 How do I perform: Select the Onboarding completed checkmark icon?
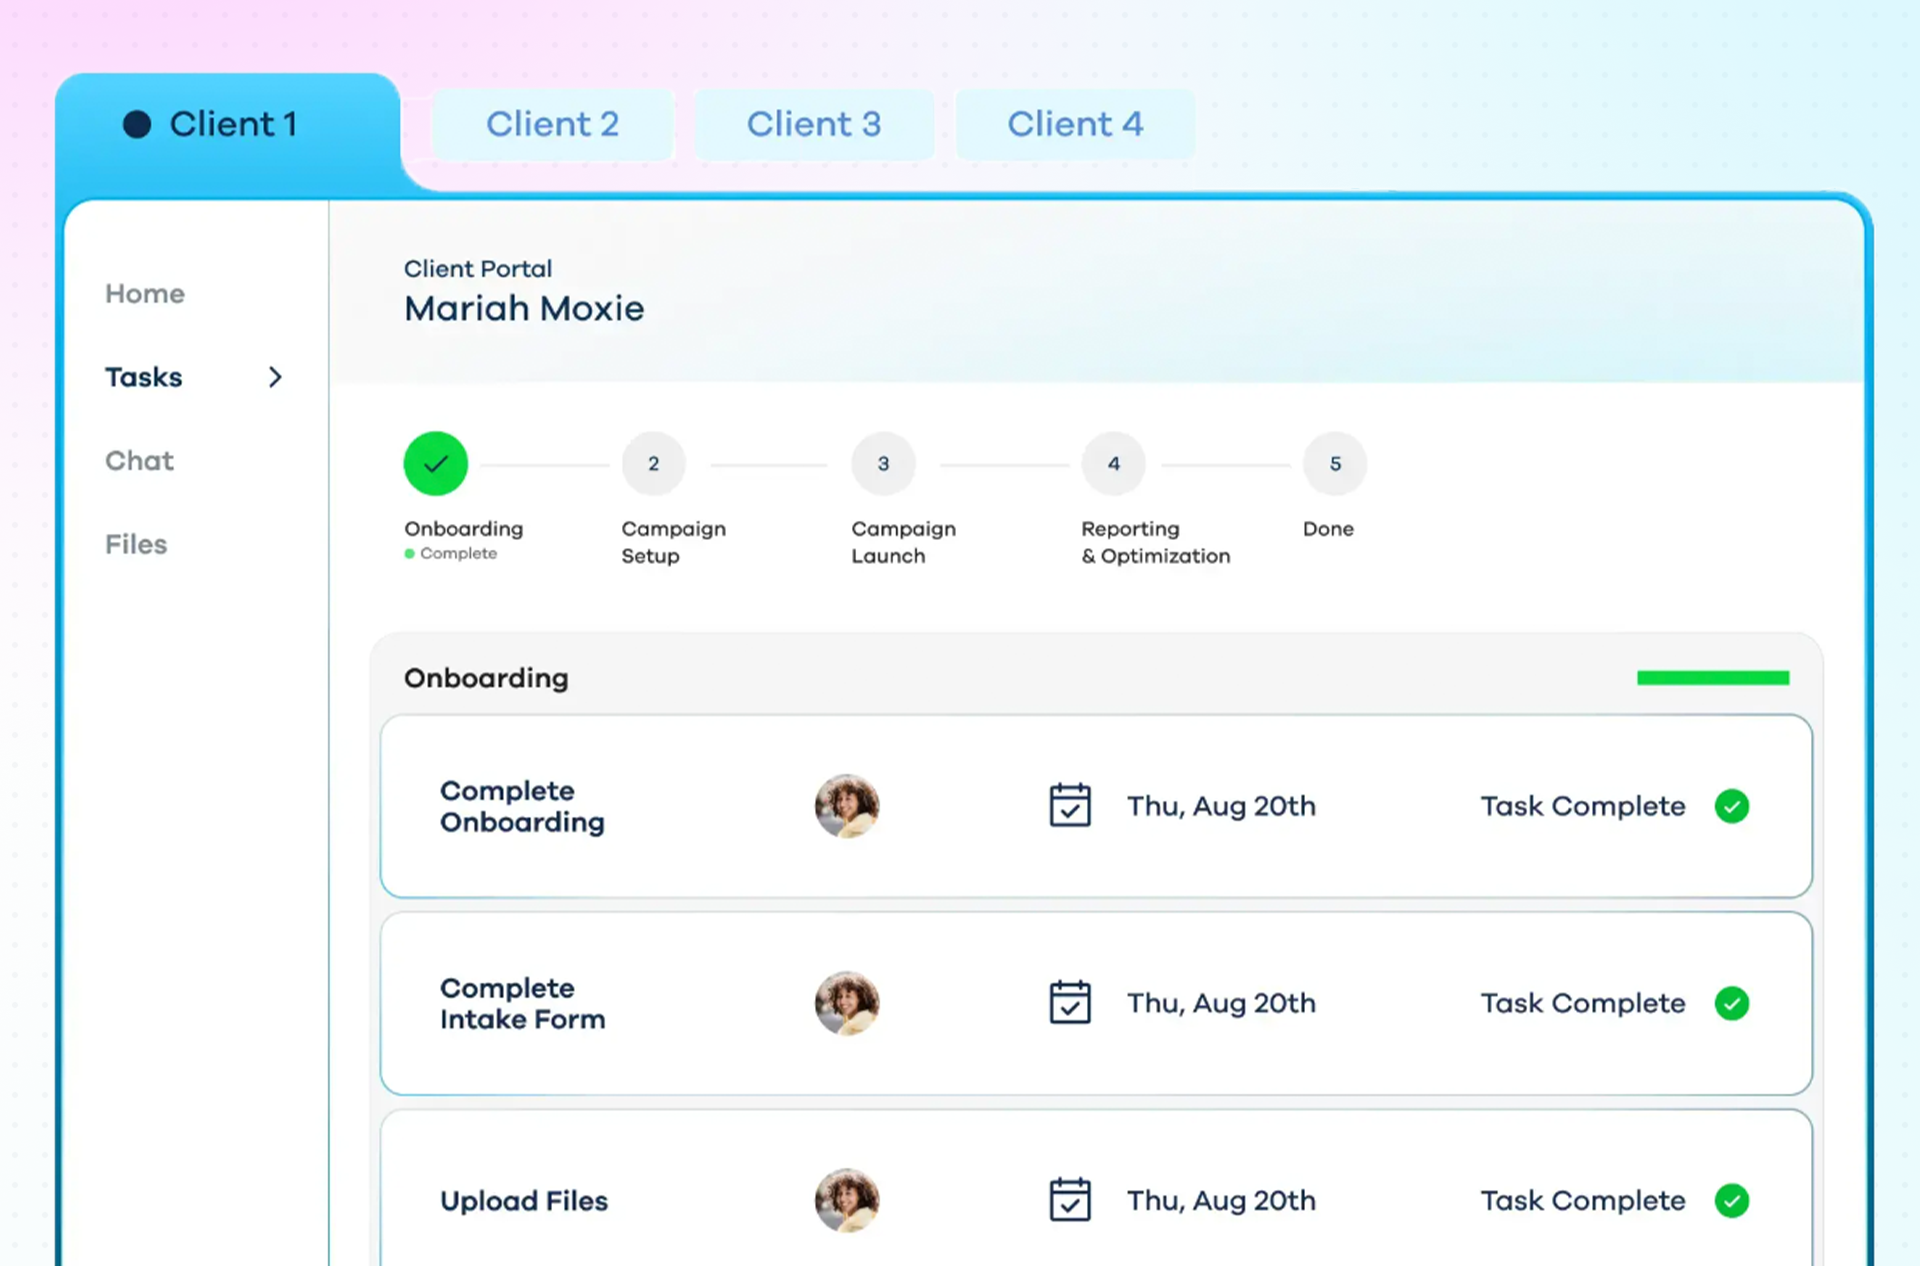[x=435, y=463]
